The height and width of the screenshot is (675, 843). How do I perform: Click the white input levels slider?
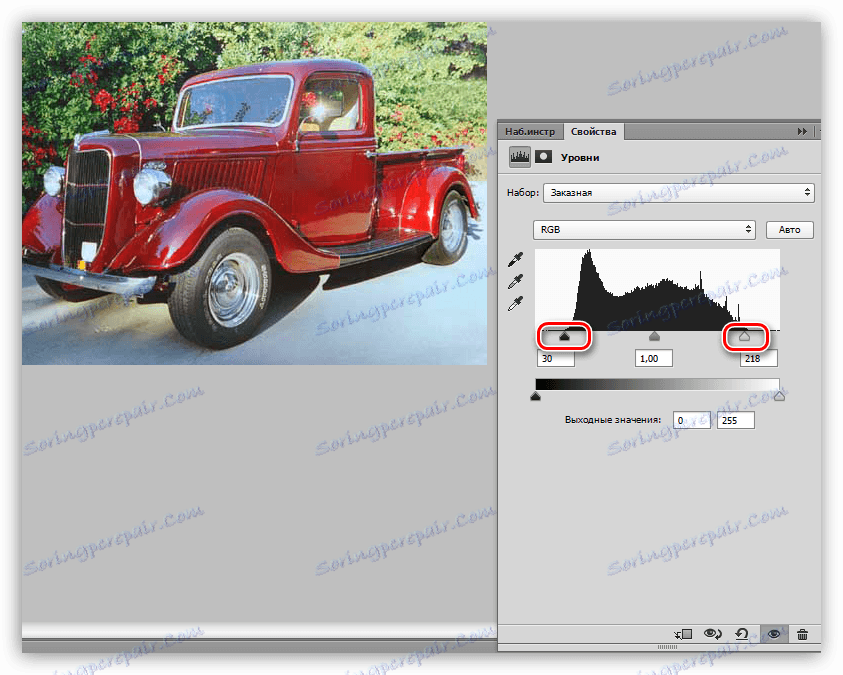click(745, 336)
